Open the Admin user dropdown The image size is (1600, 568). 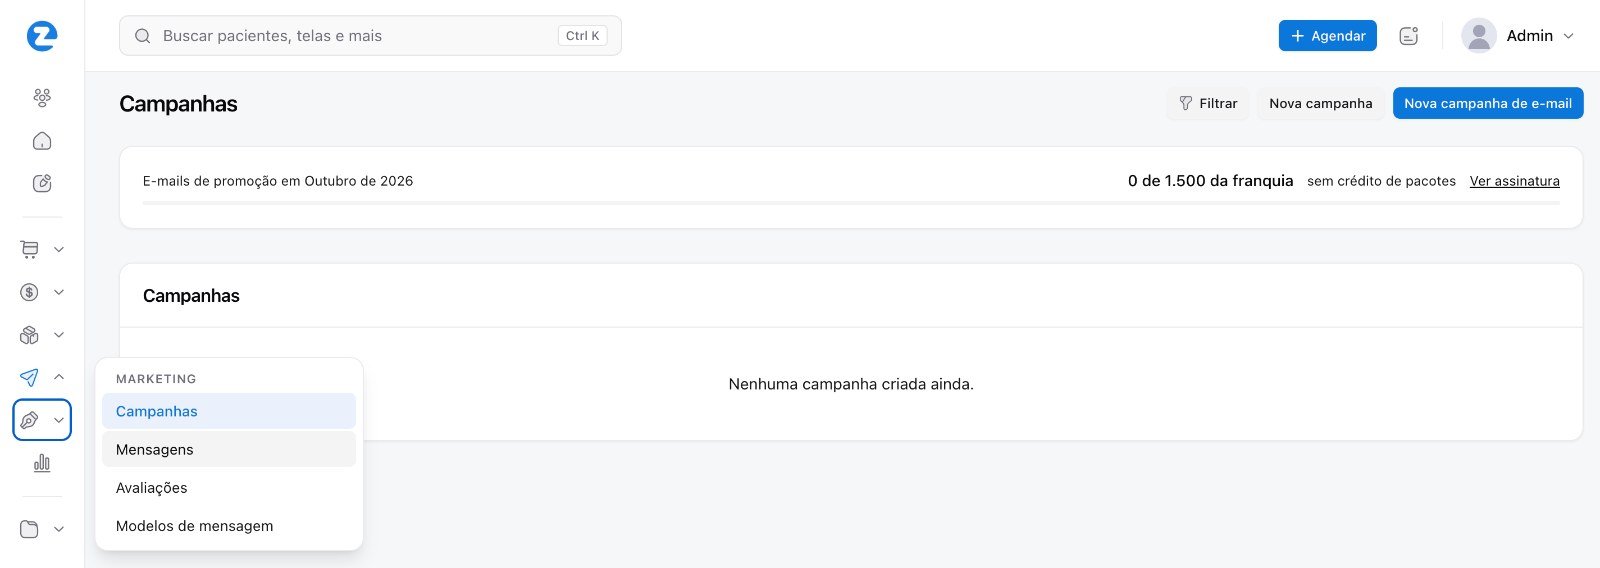[1518, 36]
